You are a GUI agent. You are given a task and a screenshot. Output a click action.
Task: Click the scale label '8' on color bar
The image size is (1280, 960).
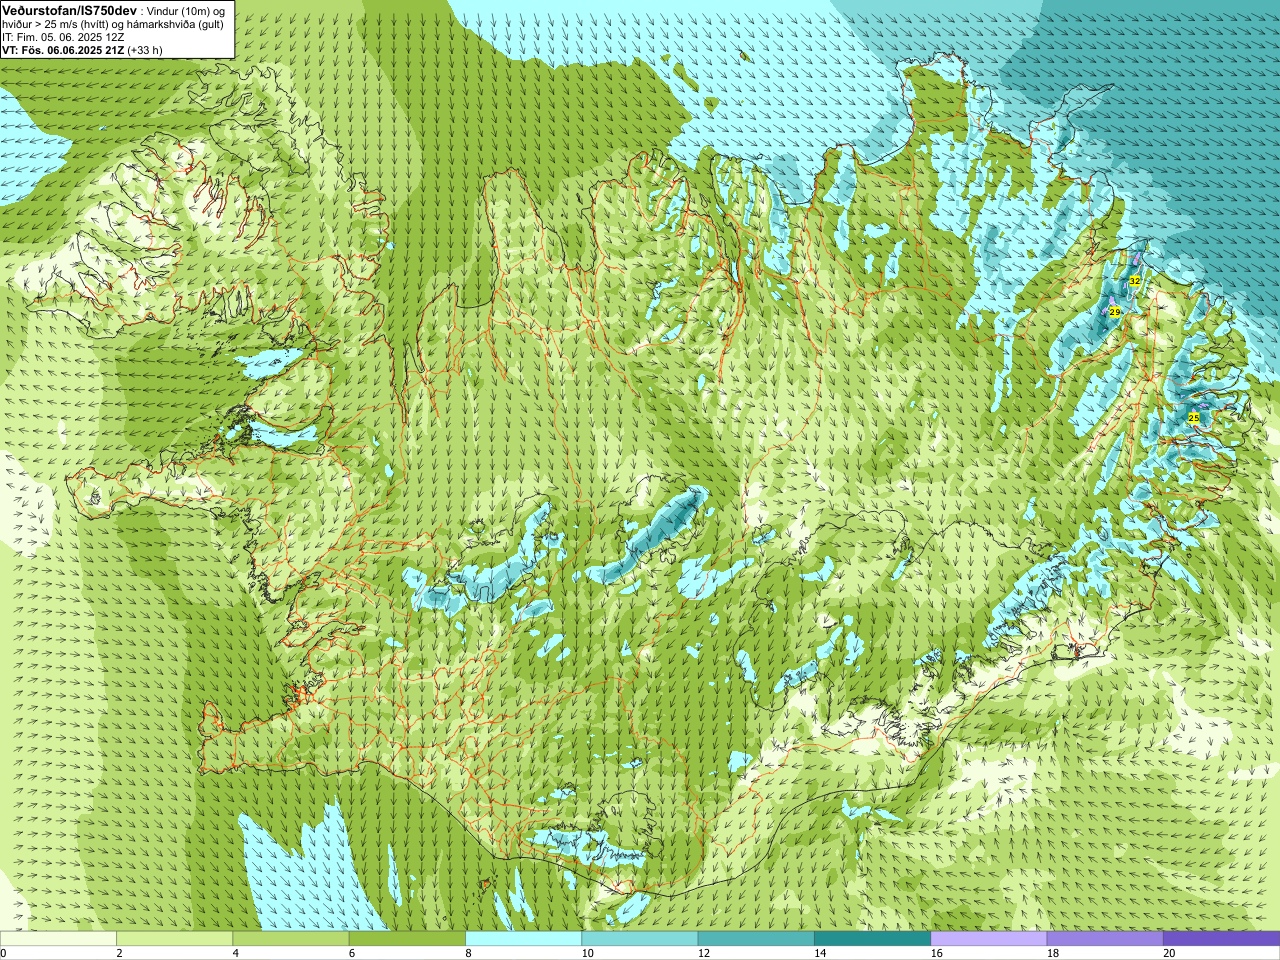468,953
